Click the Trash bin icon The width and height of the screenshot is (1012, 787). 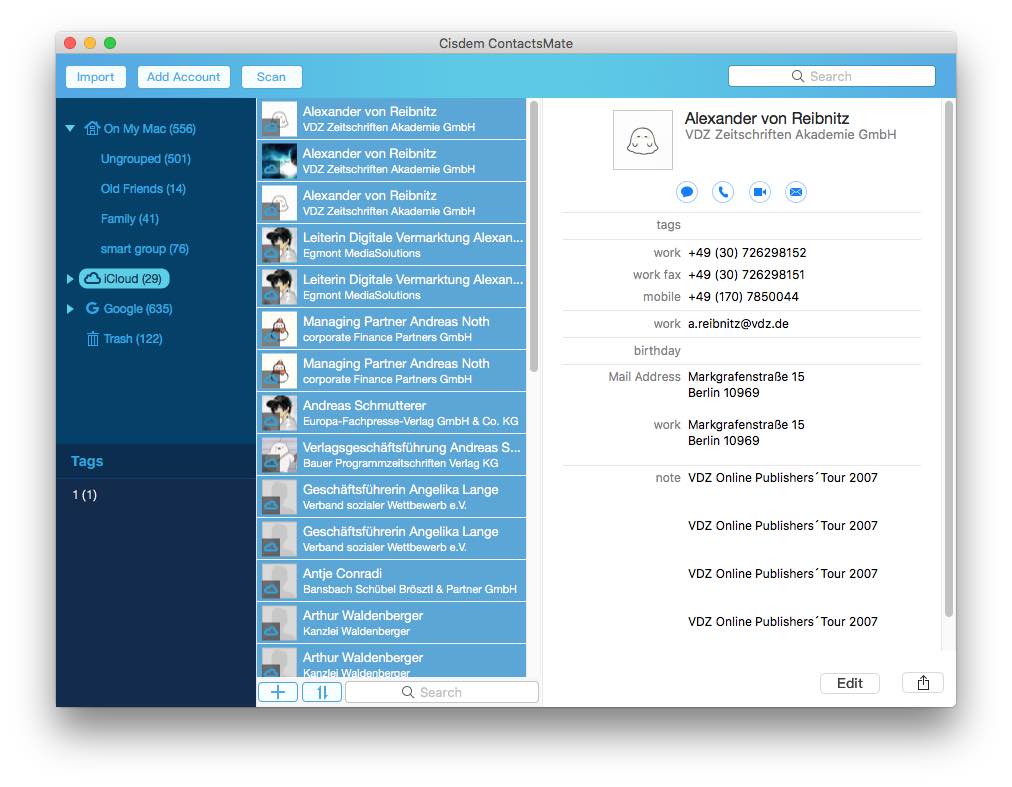click(93, 338)
